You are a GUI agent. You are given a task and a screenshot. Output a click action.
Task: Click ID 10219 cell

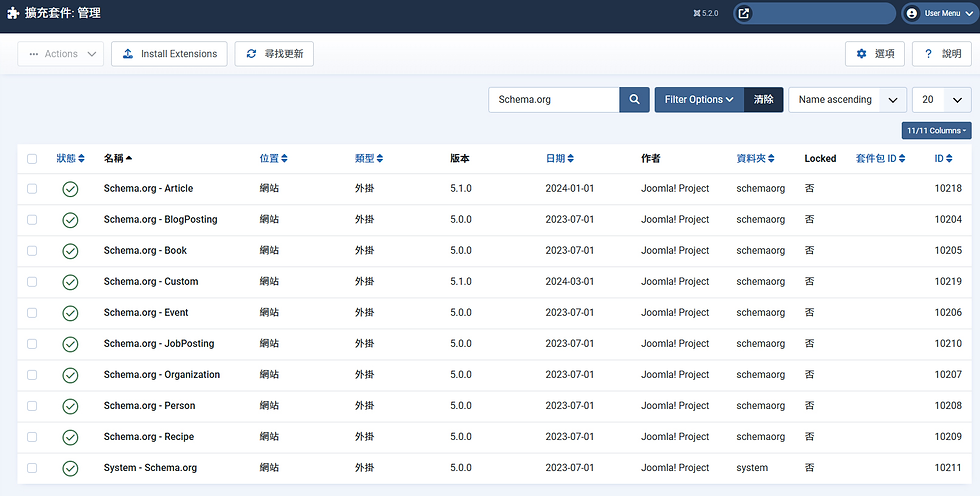[x=948, y=282]
